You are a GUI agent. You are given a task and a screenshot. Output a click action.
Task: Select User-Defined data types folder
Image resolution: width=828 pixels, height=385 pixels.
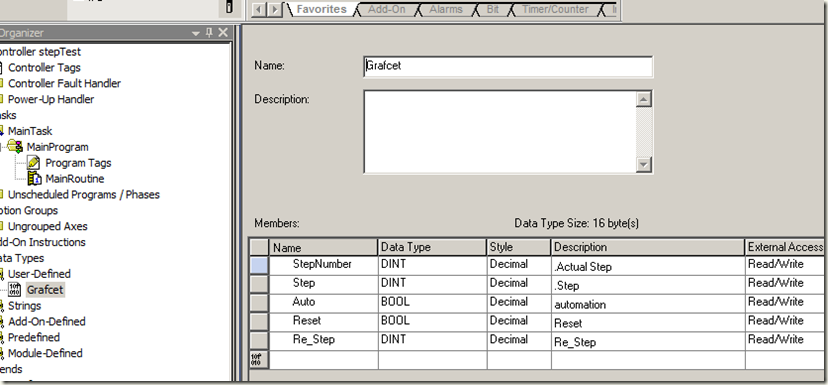click(x=39, y=274)
